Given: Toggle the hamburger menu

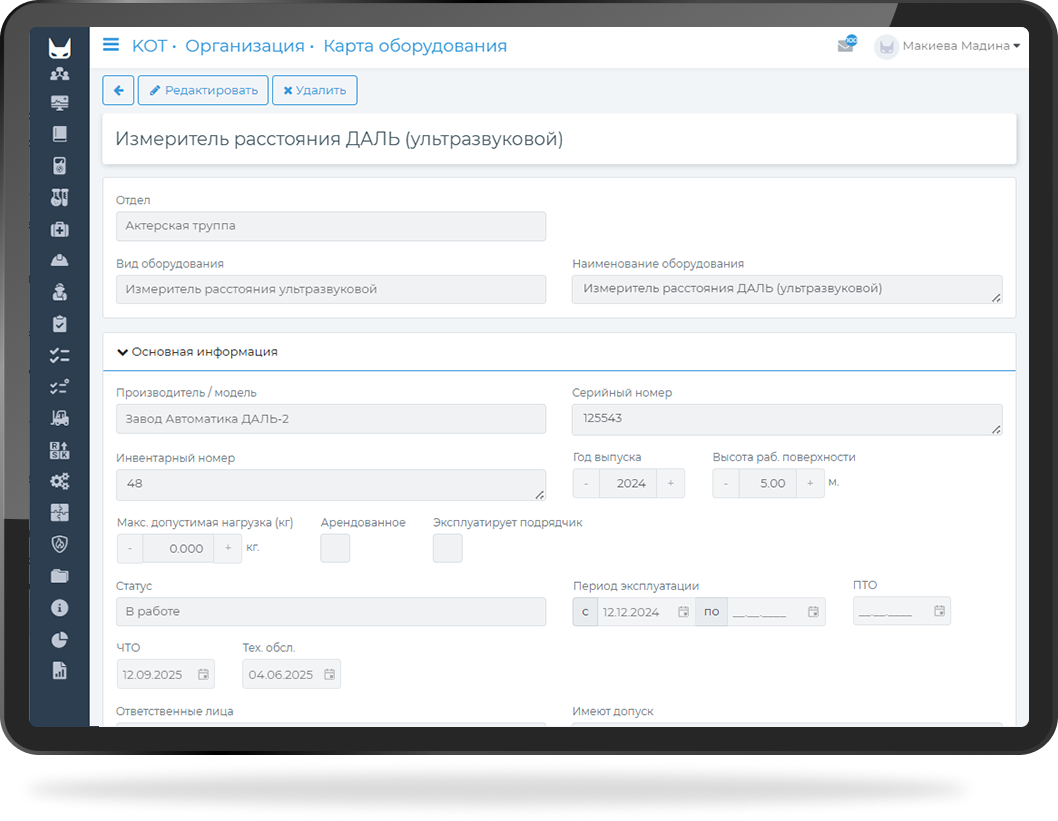Looking at the screenshot, I should pos(111,45).
